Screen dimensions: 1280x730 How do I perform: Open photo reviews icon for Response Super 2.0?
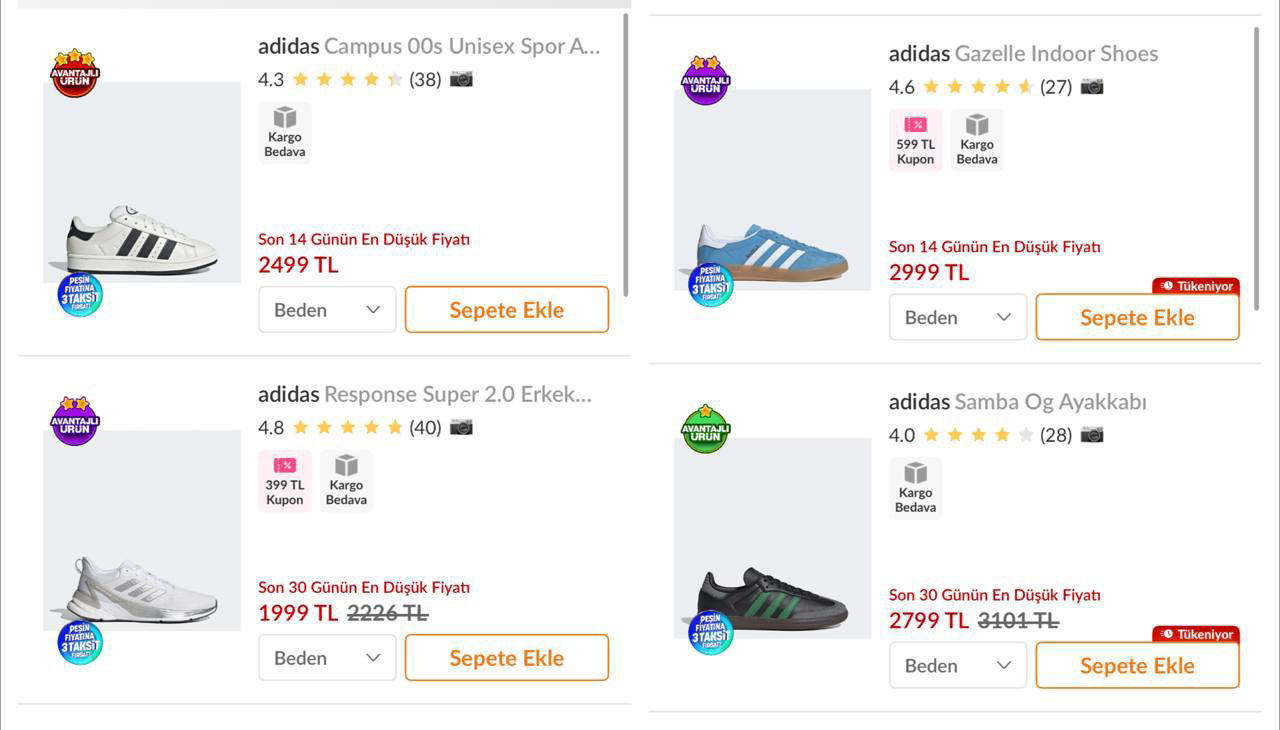(461, 427)
